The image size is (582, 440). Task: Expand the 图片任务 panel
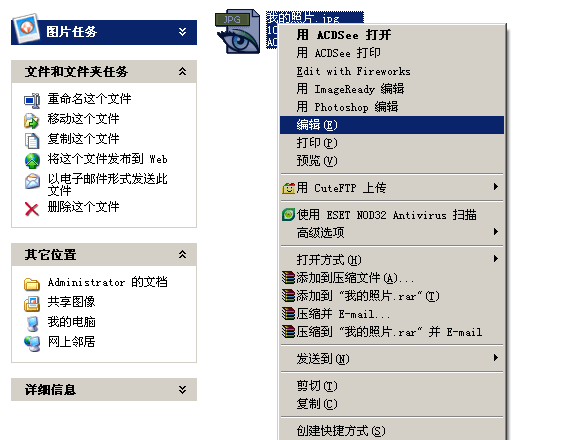182,32
